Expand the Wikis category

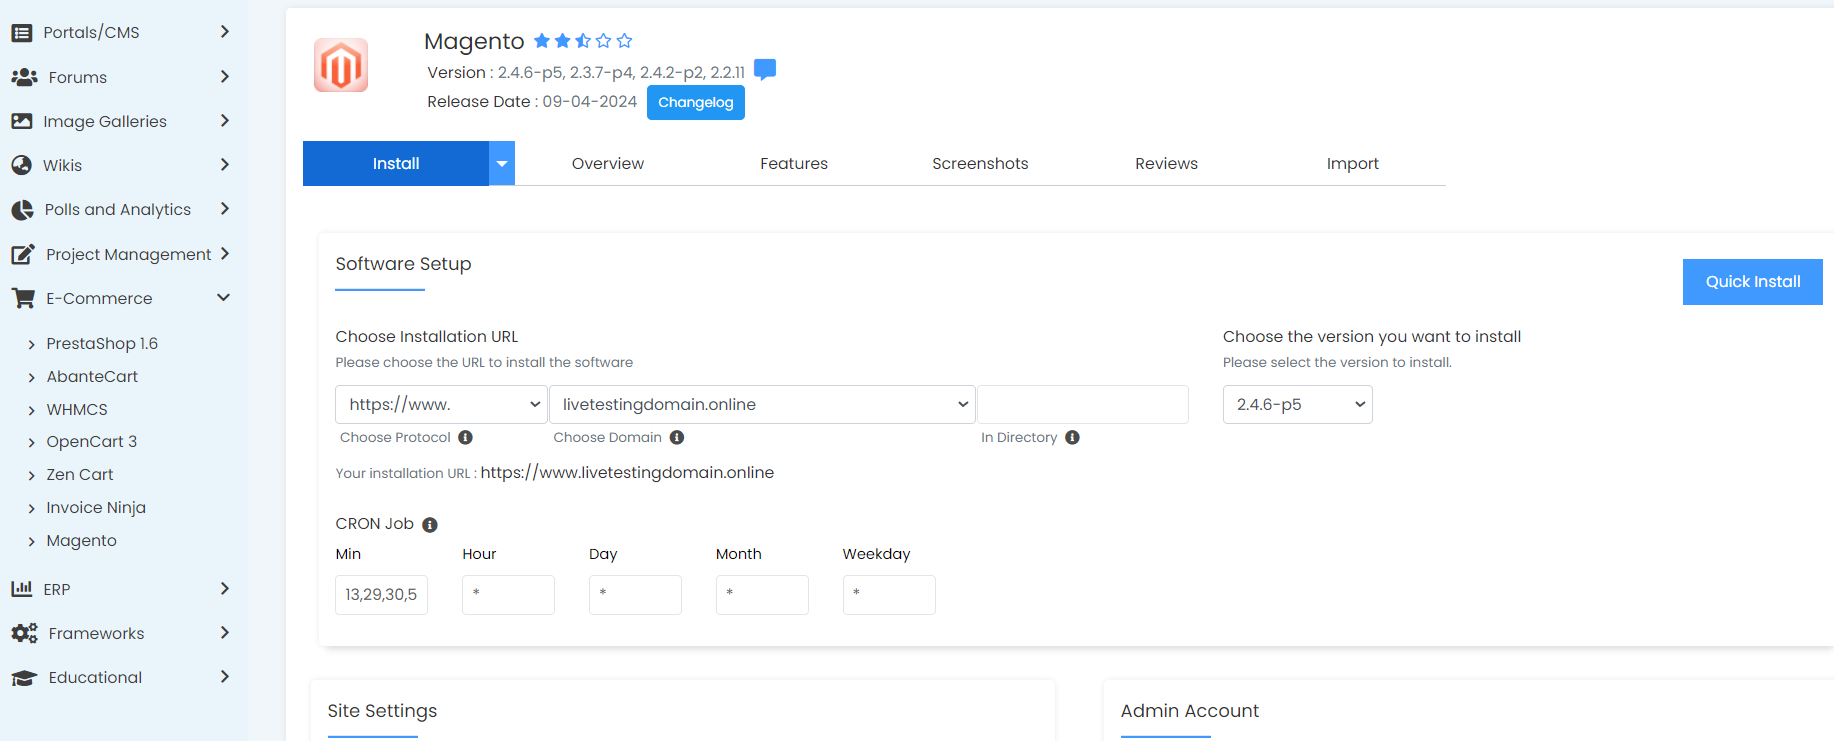(225, 164)
